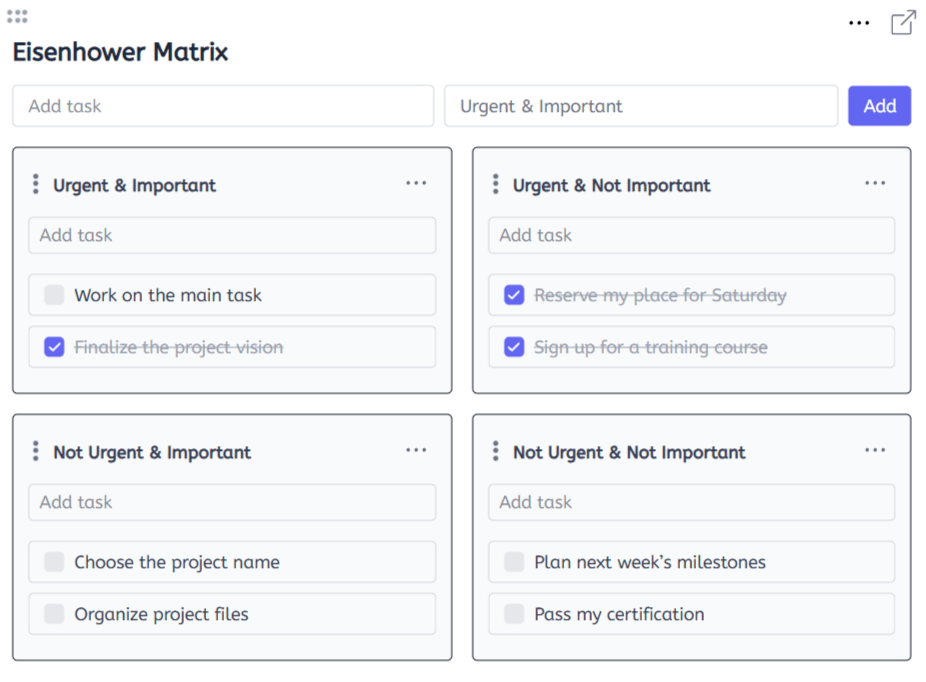This screenshot has width=926, height=682.
Task: Open the matrix in a new window
Action: pos(903,23)
